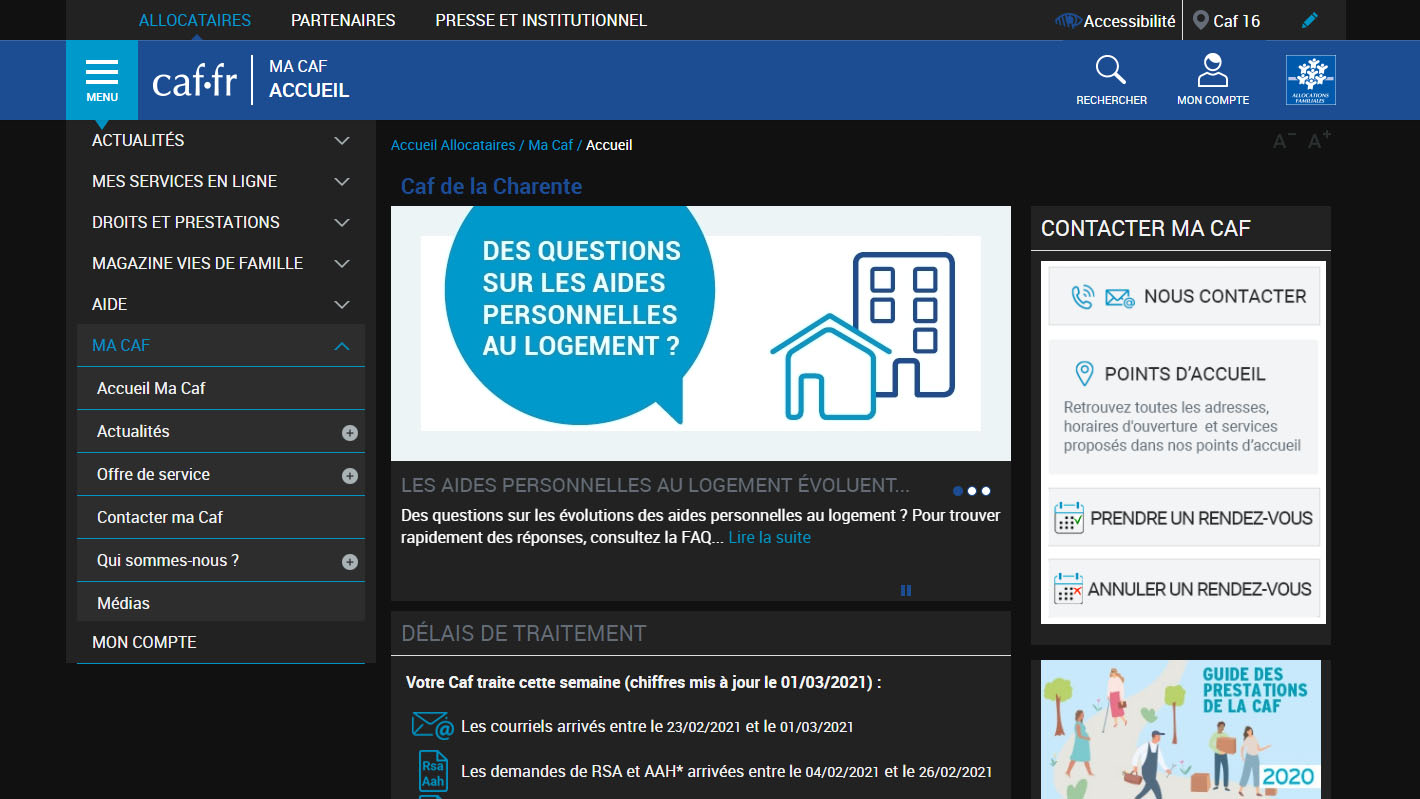
Task: Open the aides au logement banner image
Action: [x=701, y=333]
